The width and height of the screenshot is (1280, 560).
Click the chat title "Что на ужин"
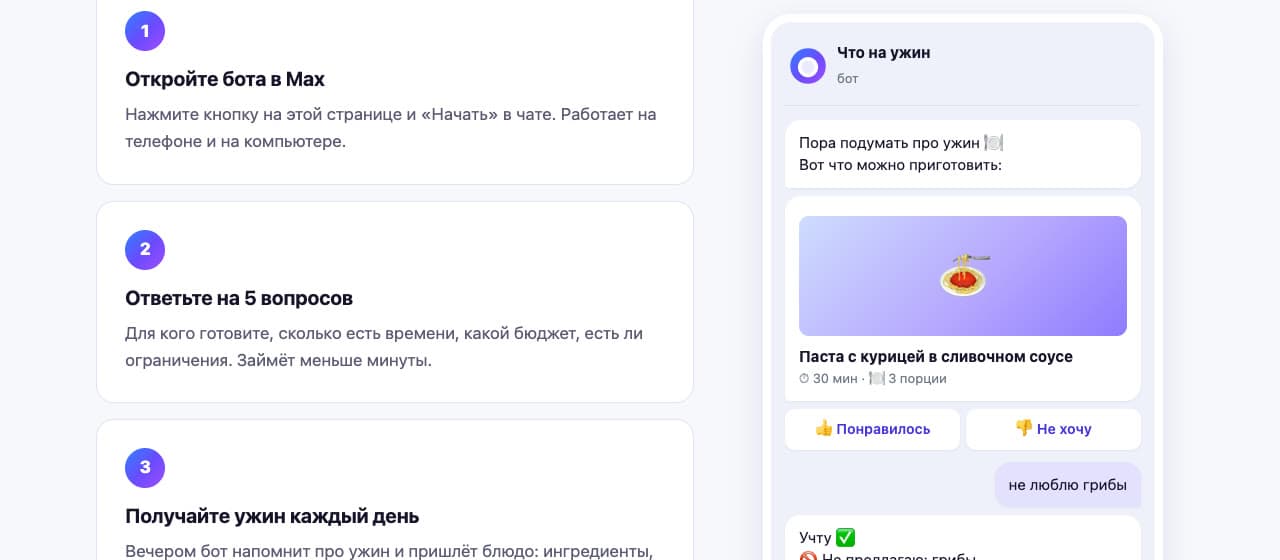pos(884,53)
